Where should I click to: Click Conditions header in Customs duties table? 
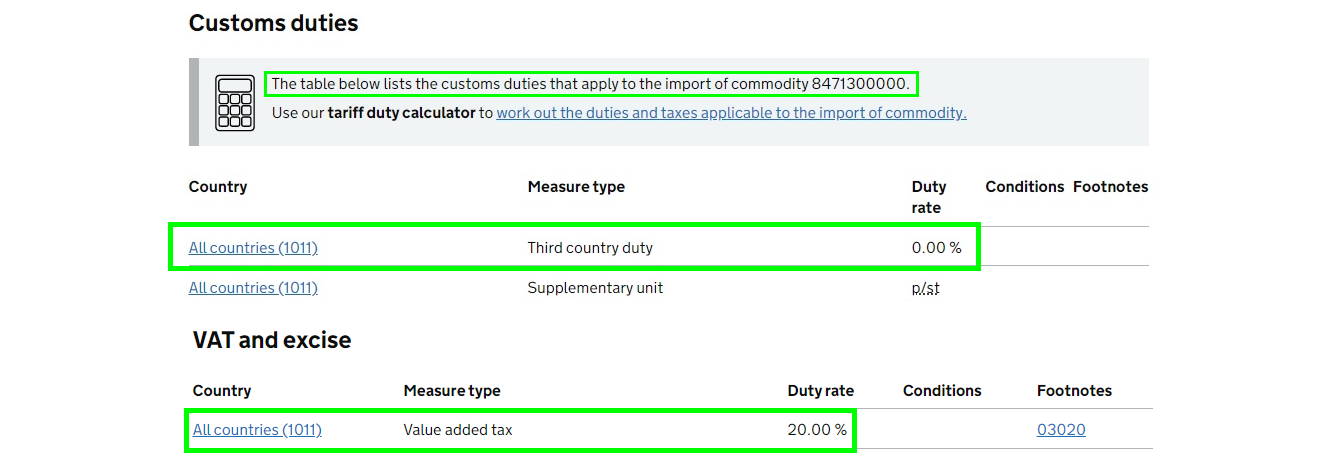pos(1024,187)
